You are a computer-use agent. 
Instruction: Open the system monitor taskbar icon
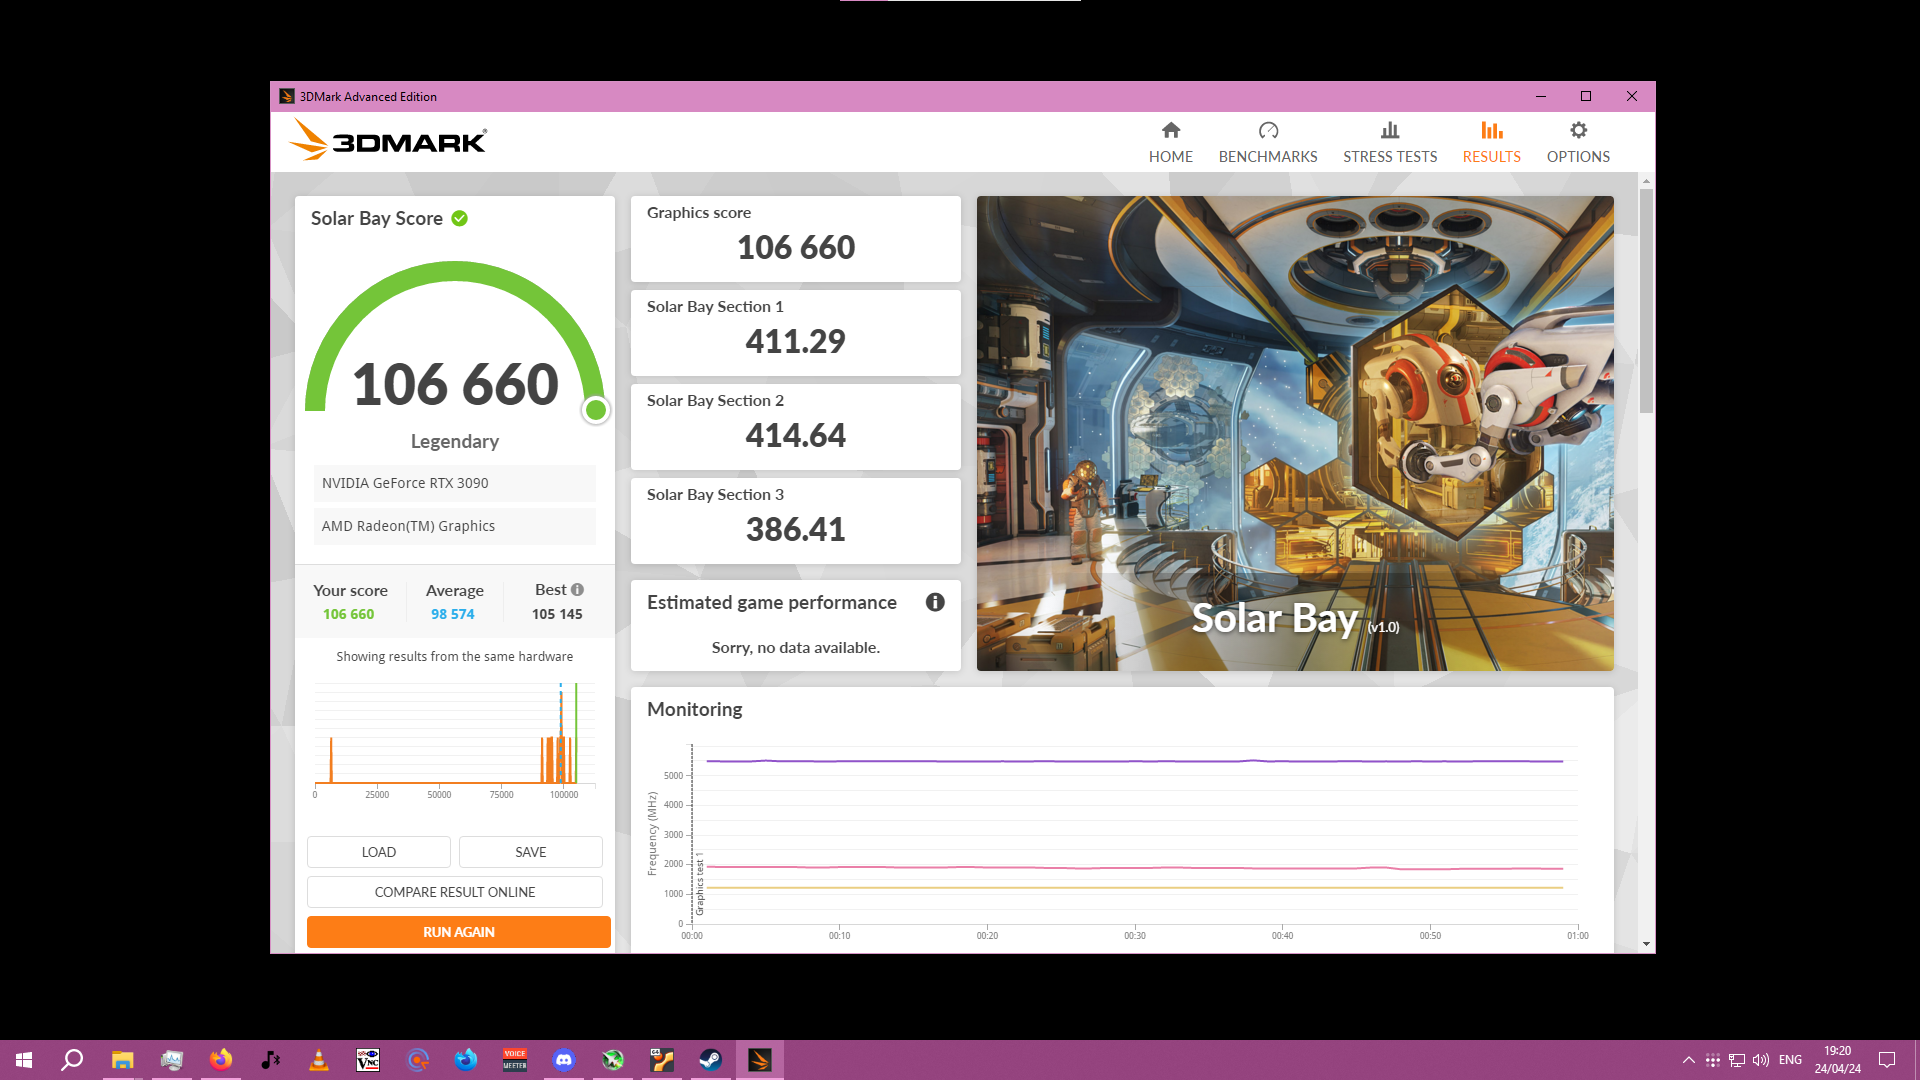(172, 1060)
